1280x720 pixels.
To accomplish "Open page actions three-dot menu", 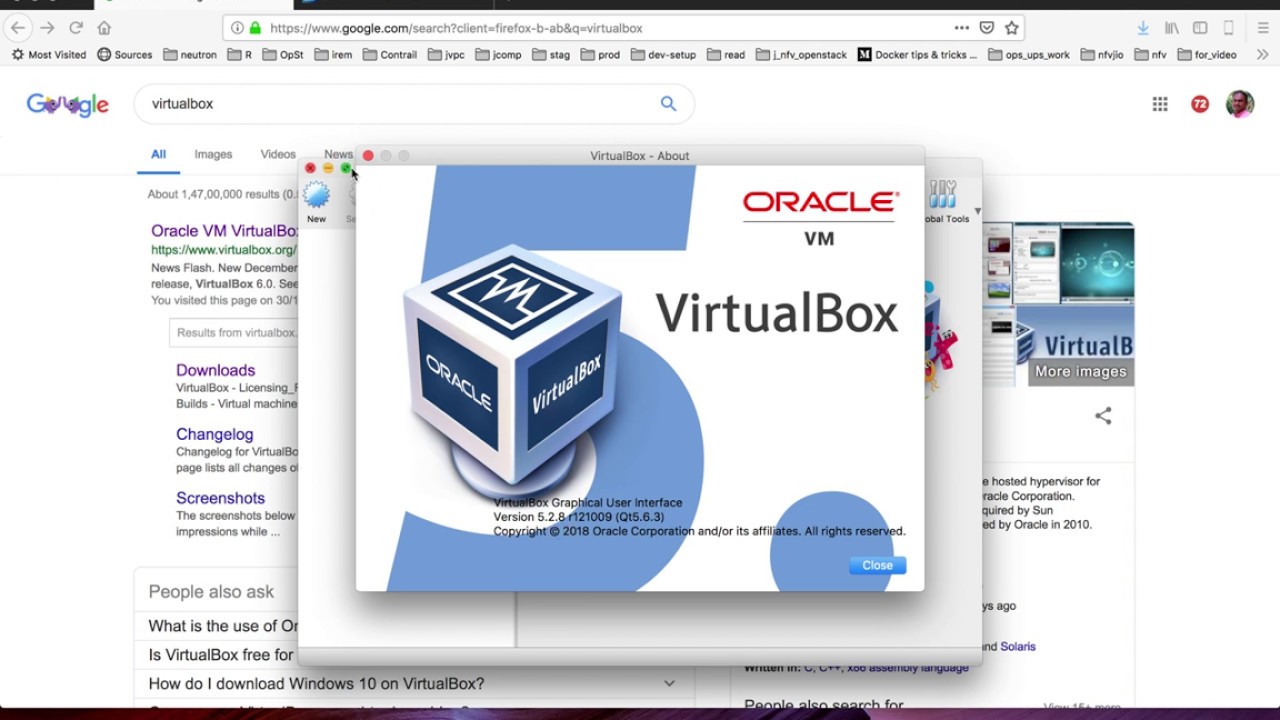I will 961,28.
